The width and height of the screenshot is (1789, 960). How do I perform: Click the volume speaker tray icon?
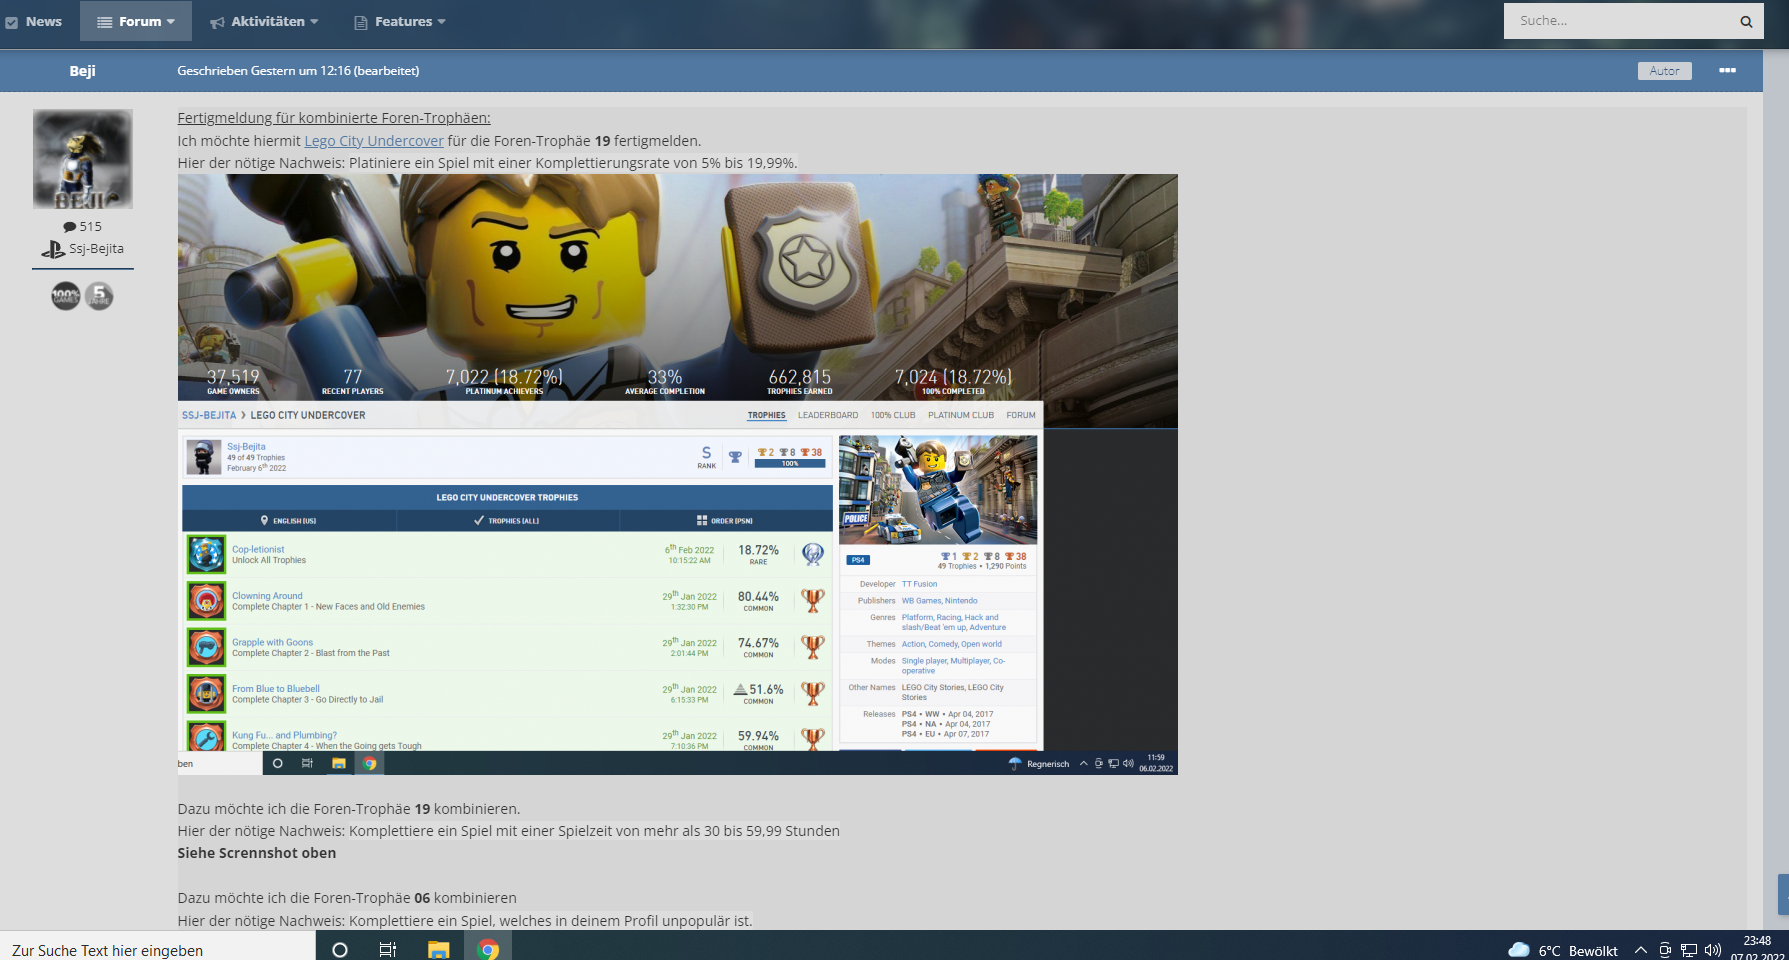(x=1713, y=950)
